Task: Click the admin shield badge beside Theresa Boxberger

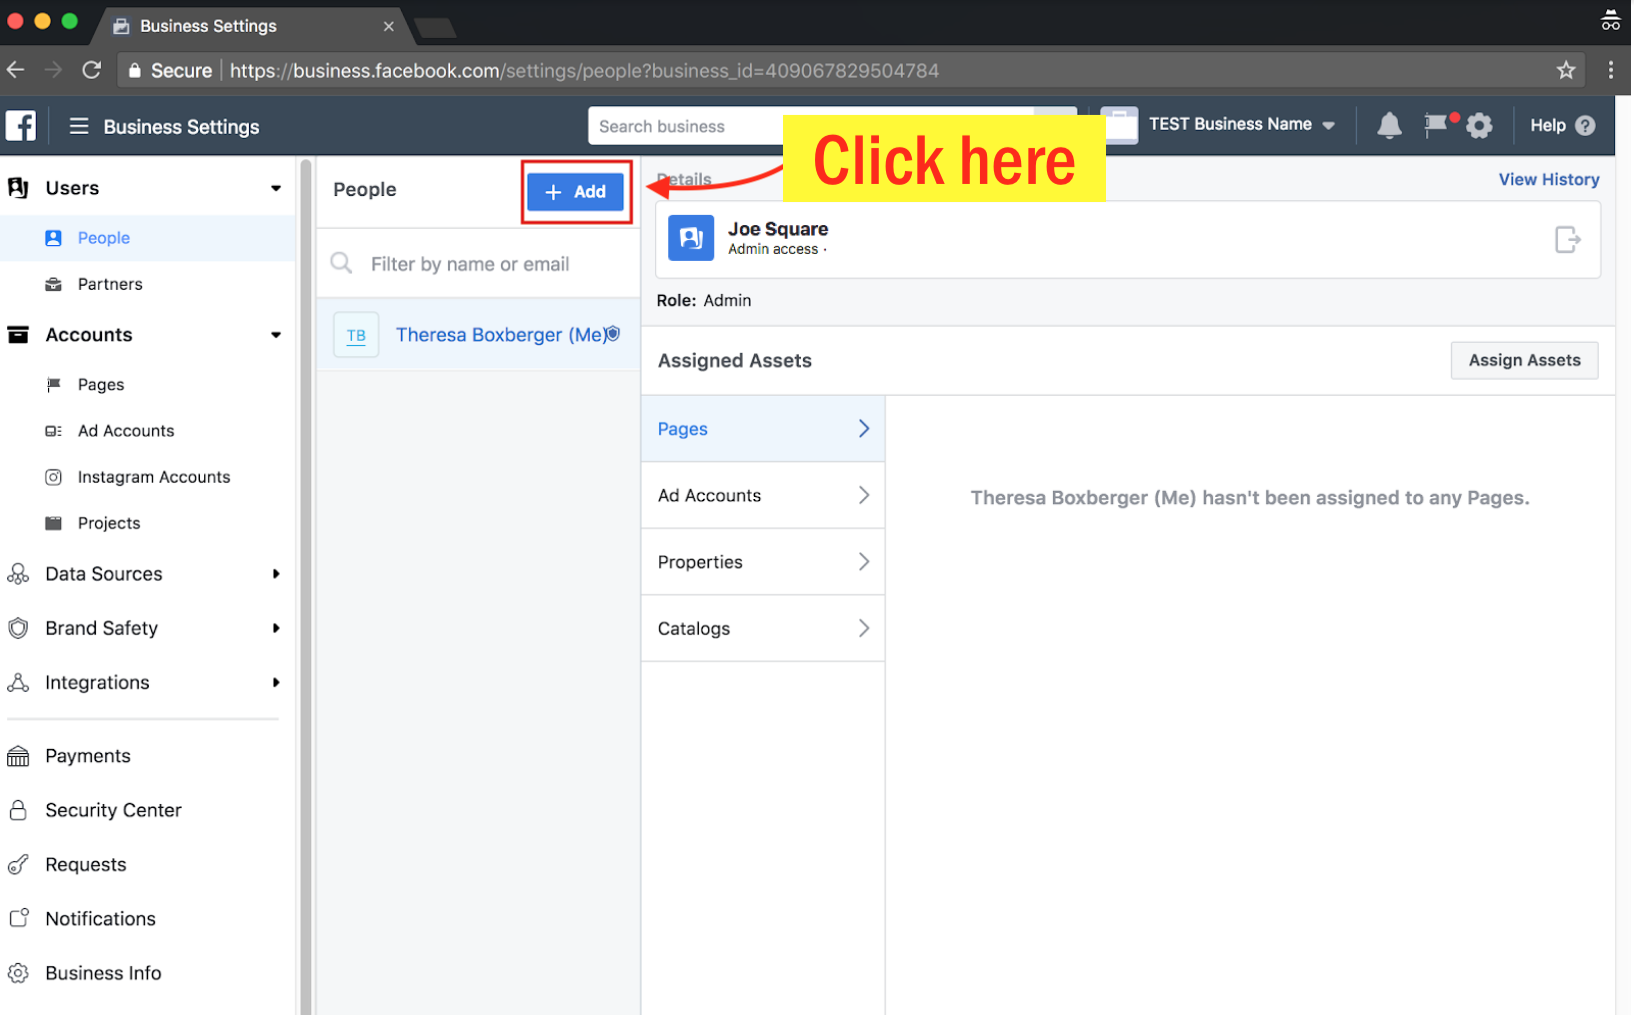Action: pos(614,334)
